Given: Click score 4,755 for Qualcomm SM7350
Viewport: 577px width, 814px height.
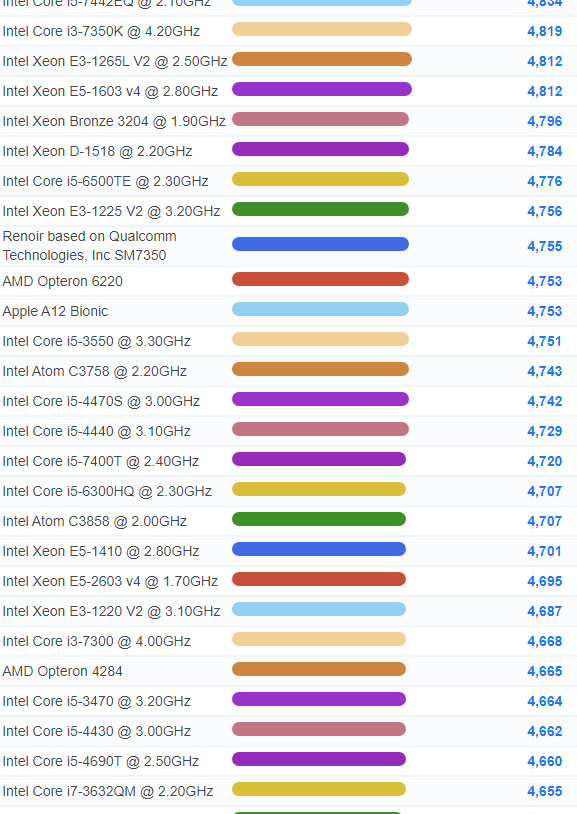Looking at the screenshot, I should 545,246.
